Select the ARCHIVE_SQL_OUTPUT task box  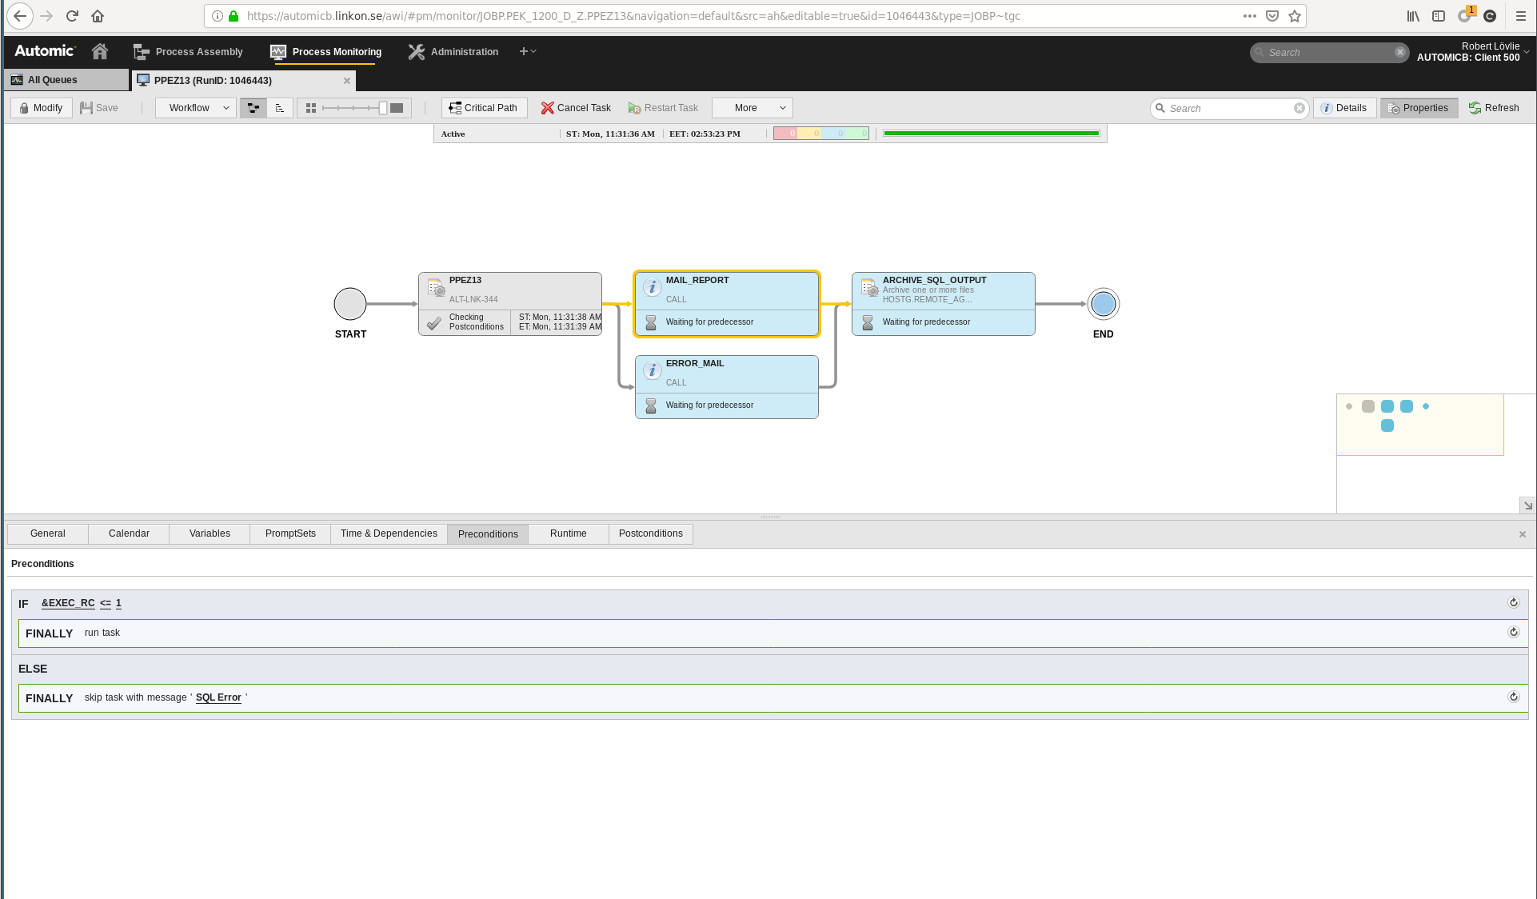[944, 304]
